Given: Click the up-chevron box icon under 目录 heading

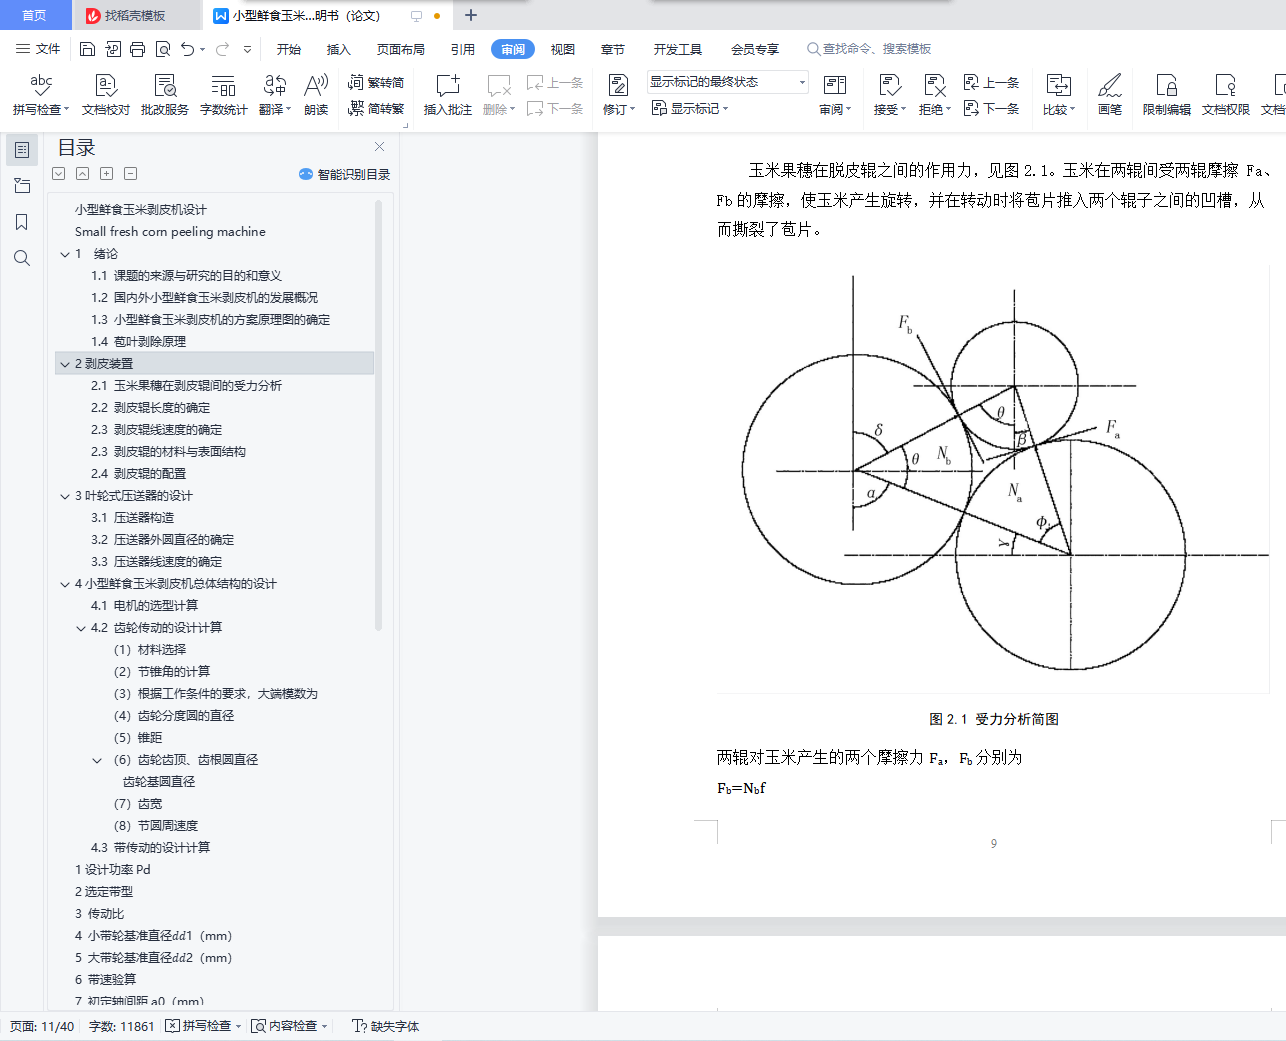Looking at the screenshot, I should (x=83, y=174).
